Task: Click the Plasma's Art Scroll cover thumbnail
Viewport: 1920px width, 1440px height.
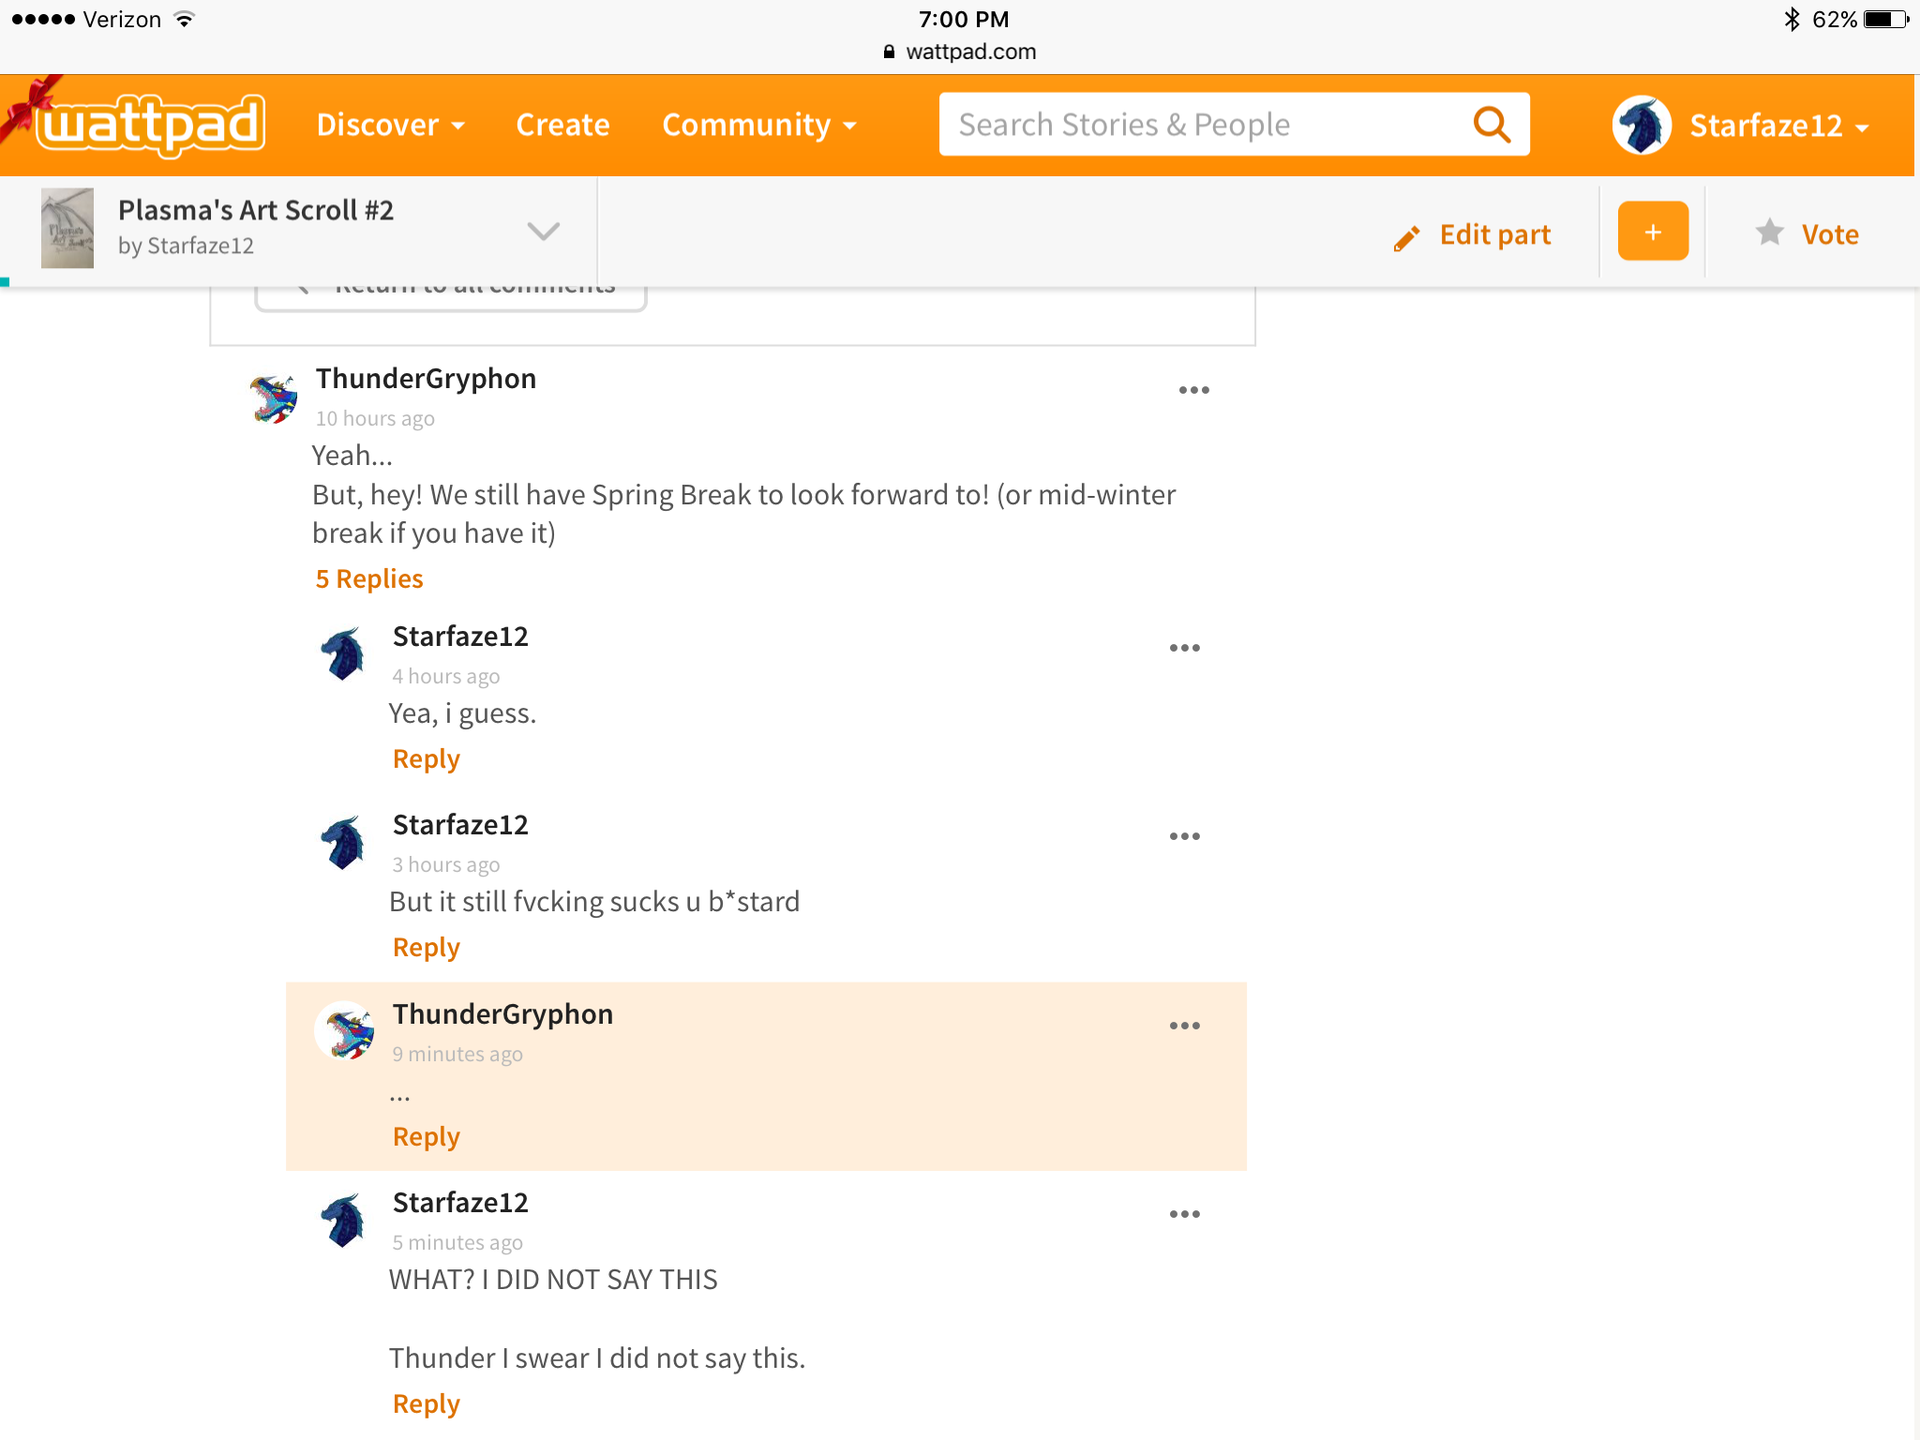Action: (67, 229)
